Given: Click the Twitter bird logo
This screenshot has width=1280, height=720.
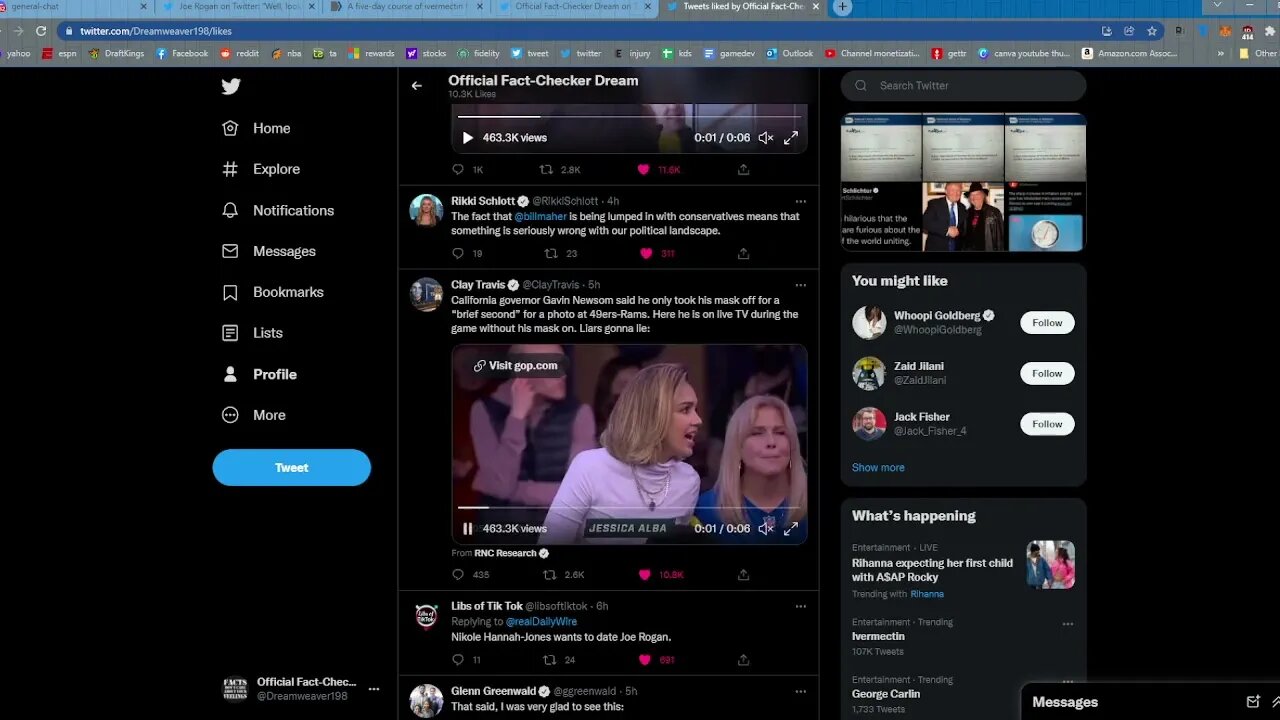Looking at the screenshot, I should pos(231,86).
